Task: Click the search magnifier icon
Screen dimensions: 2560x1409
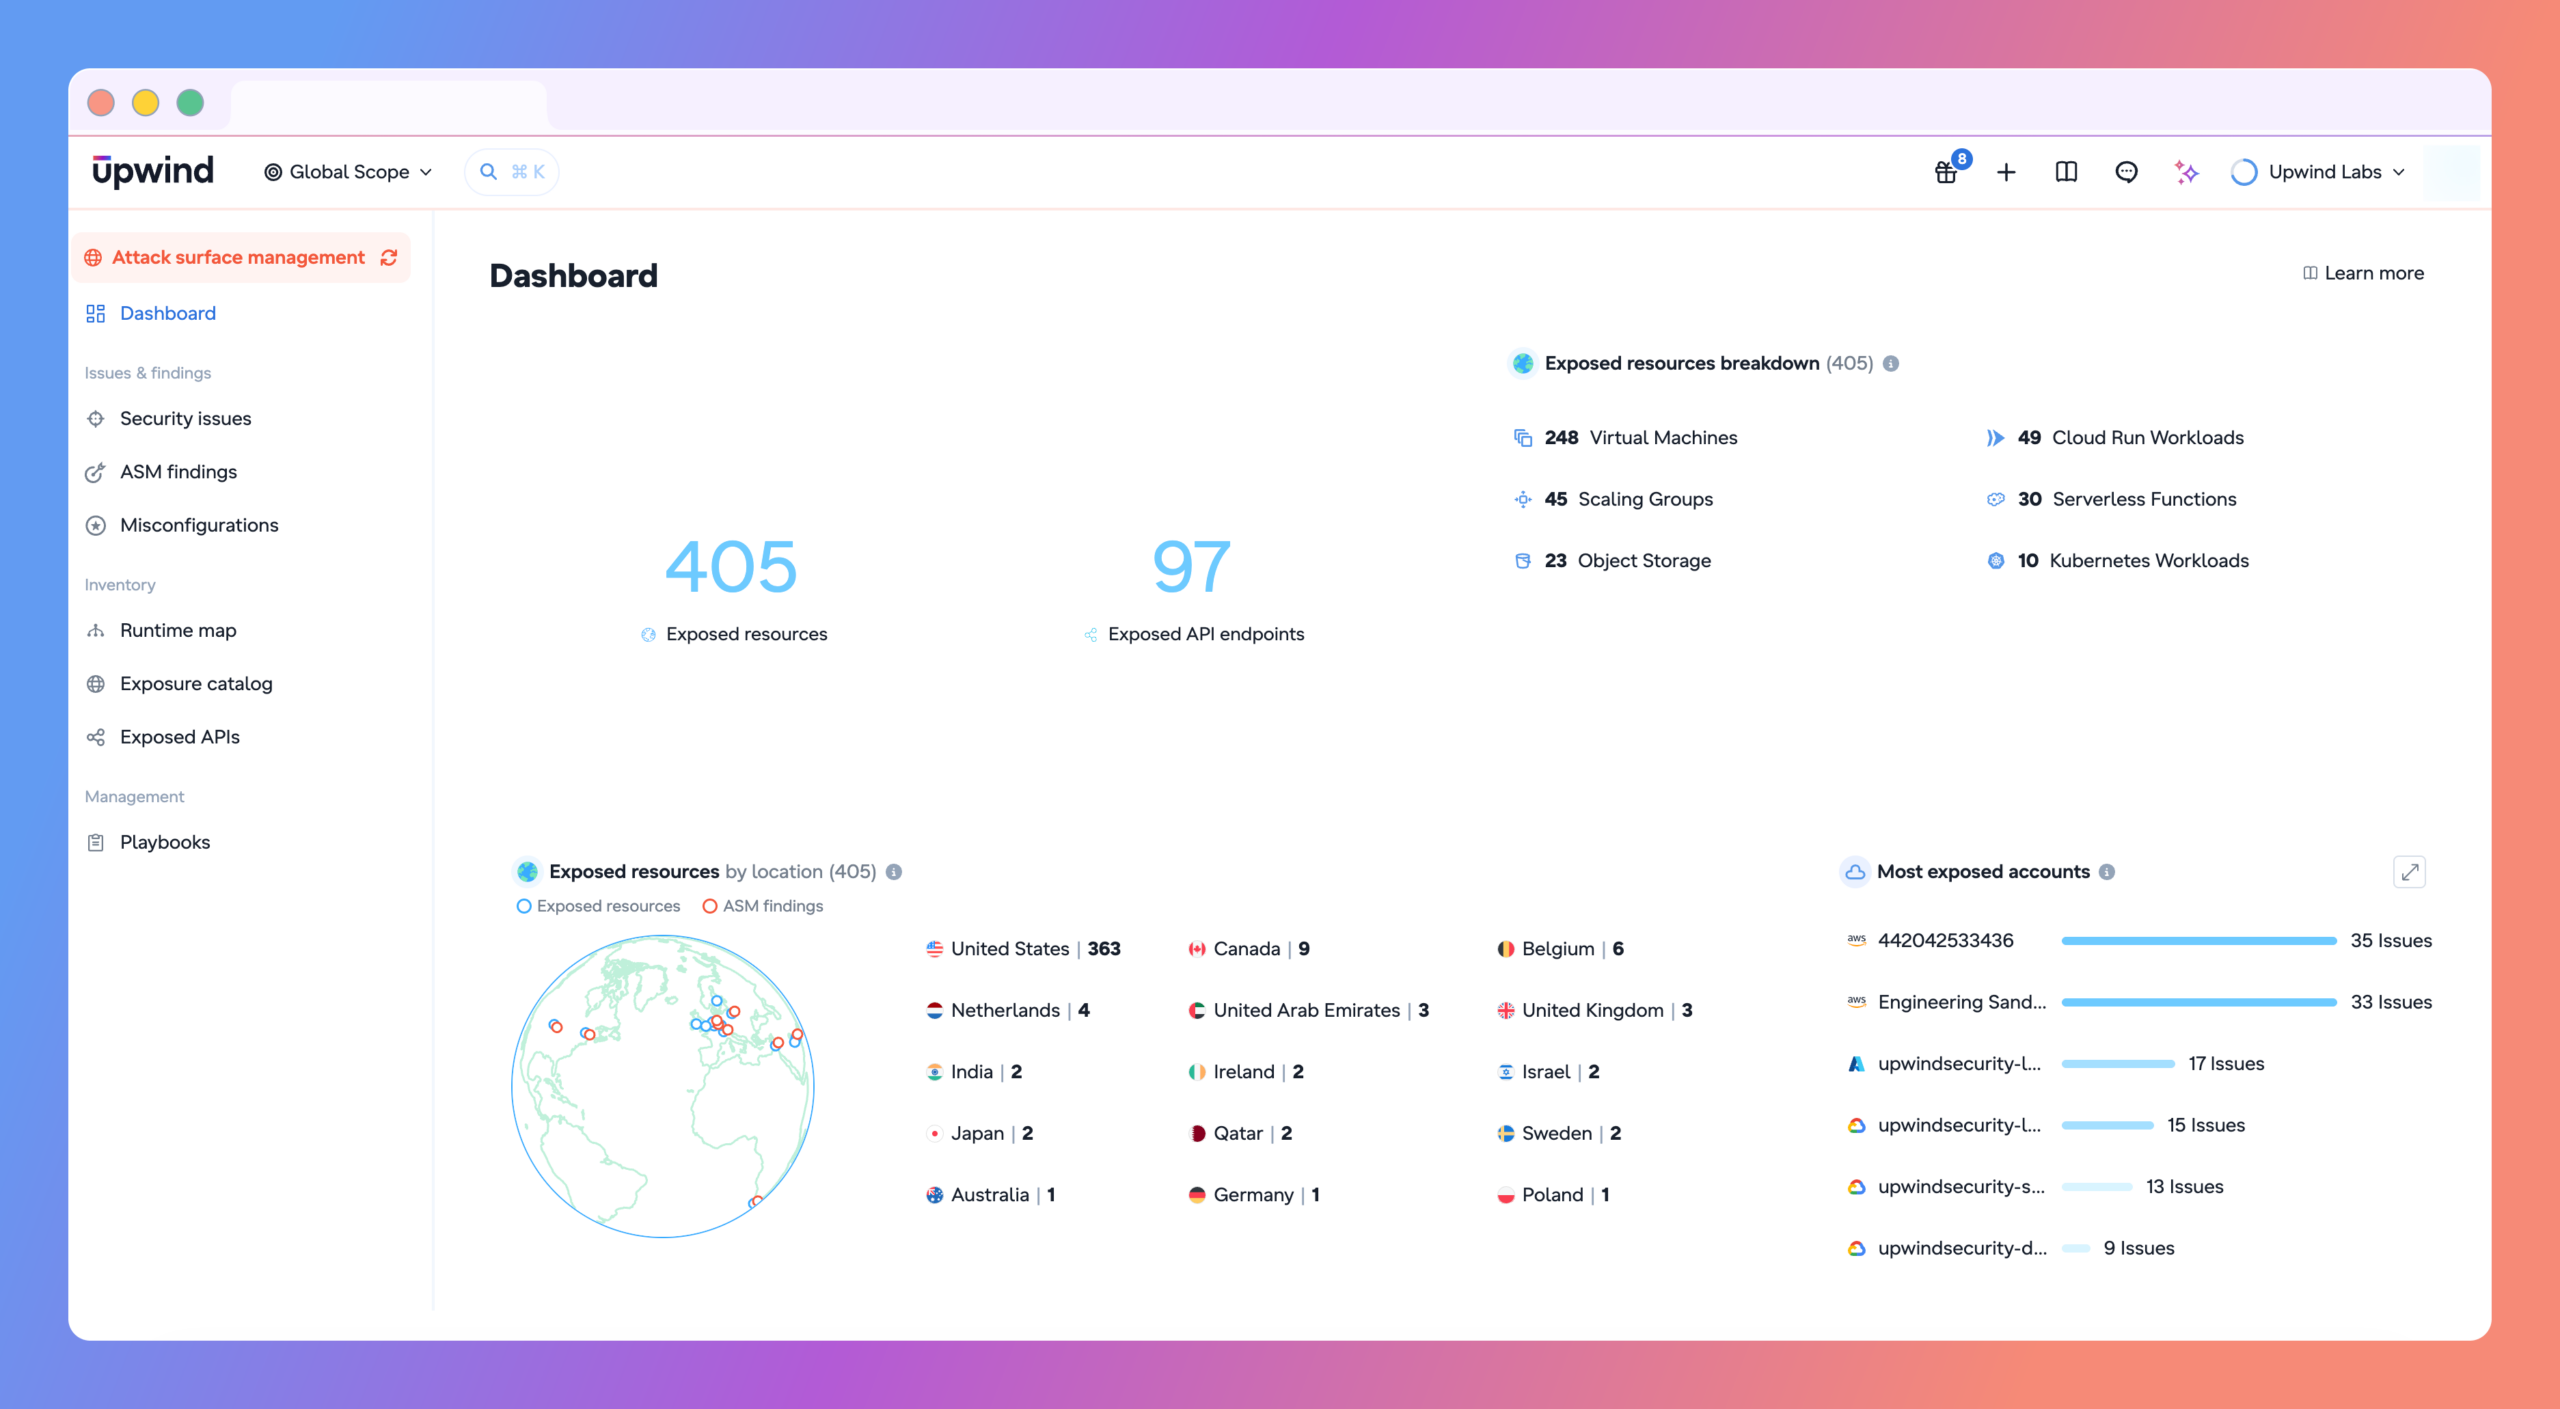Action: point(488,172)
